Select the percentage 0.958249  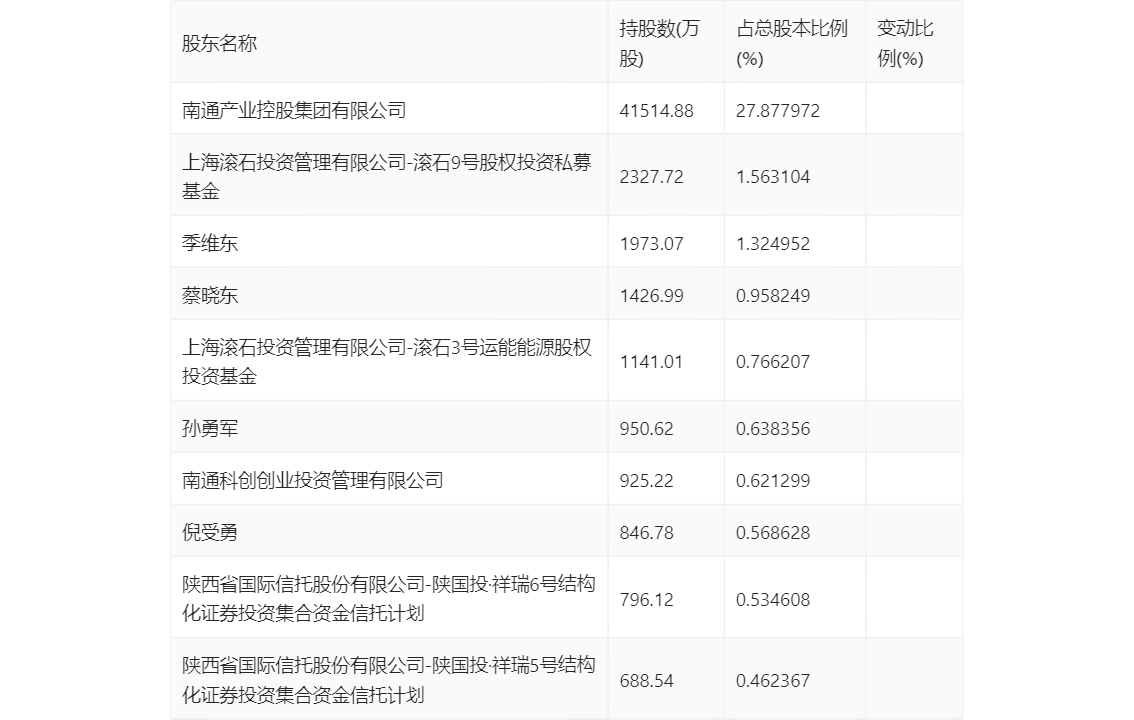(772, 296)
